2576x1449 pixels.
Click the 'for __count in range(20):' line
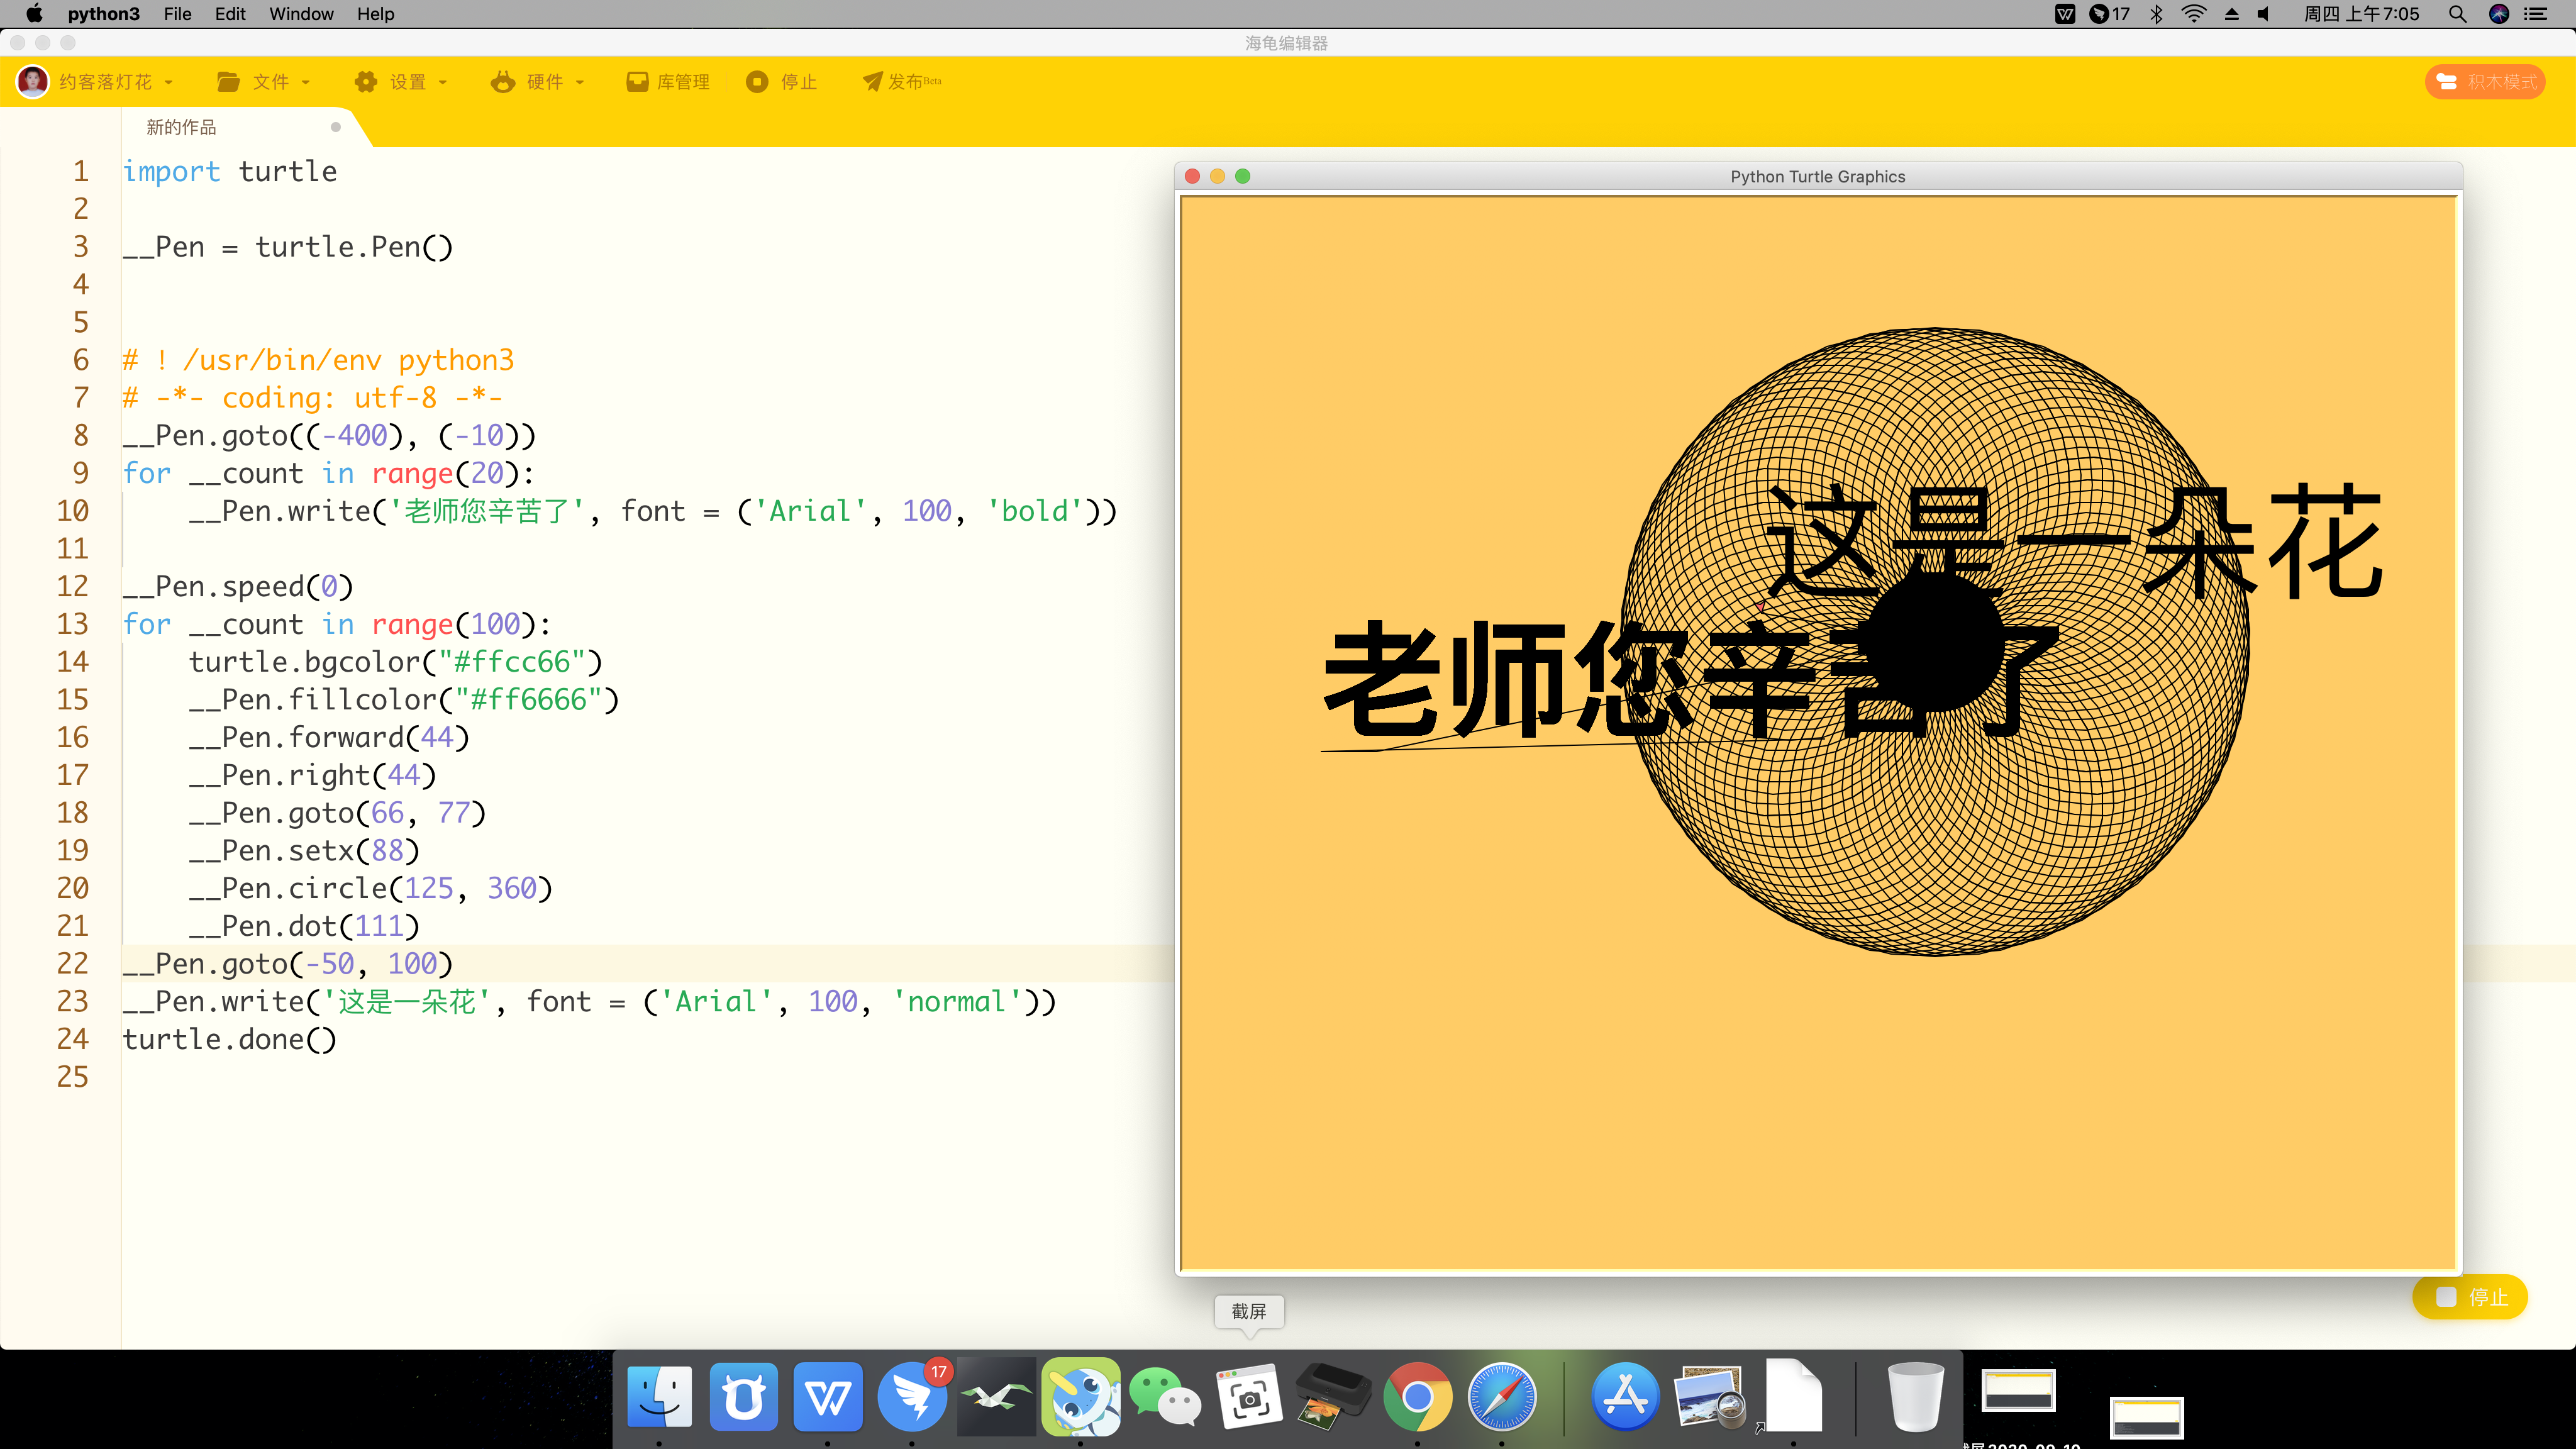coord(329,473)
